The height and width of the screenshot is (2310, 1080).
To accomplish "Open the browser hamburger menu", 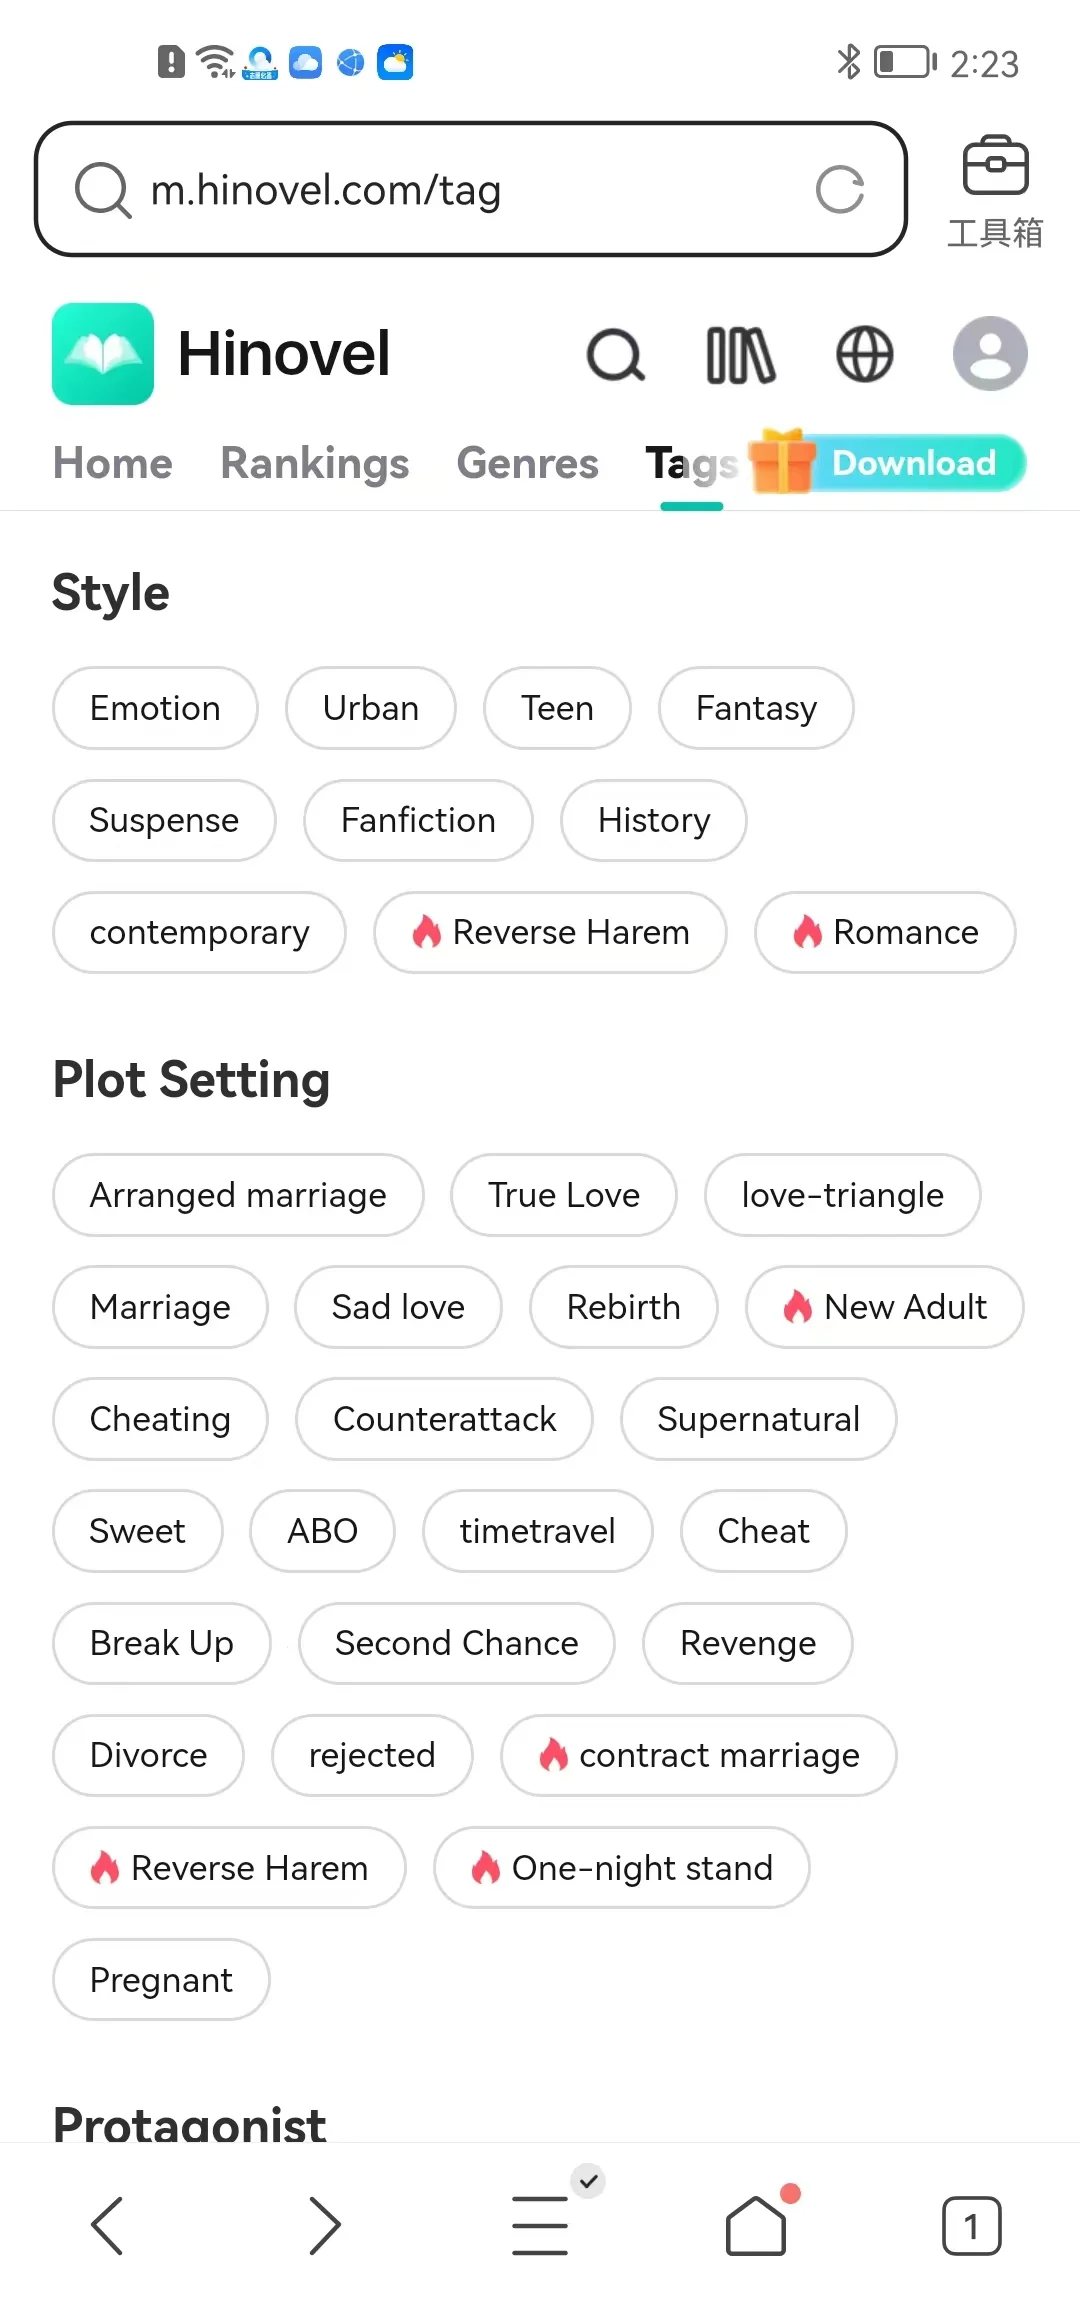I will tap(541, 2225).
